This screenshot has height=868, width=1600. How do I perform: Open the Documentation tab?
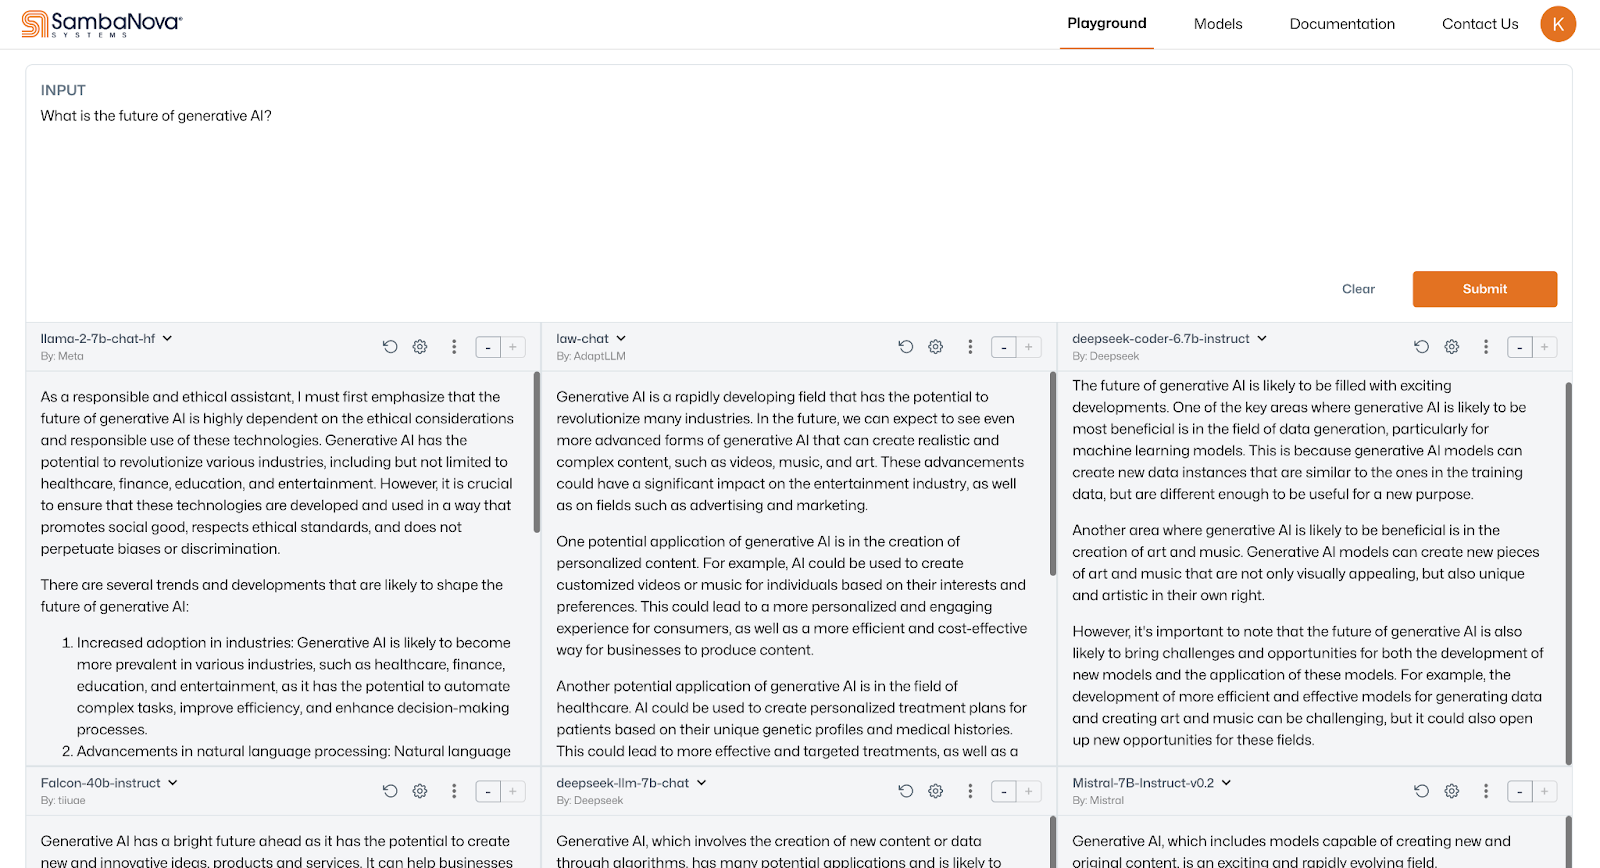point(1342,24)
